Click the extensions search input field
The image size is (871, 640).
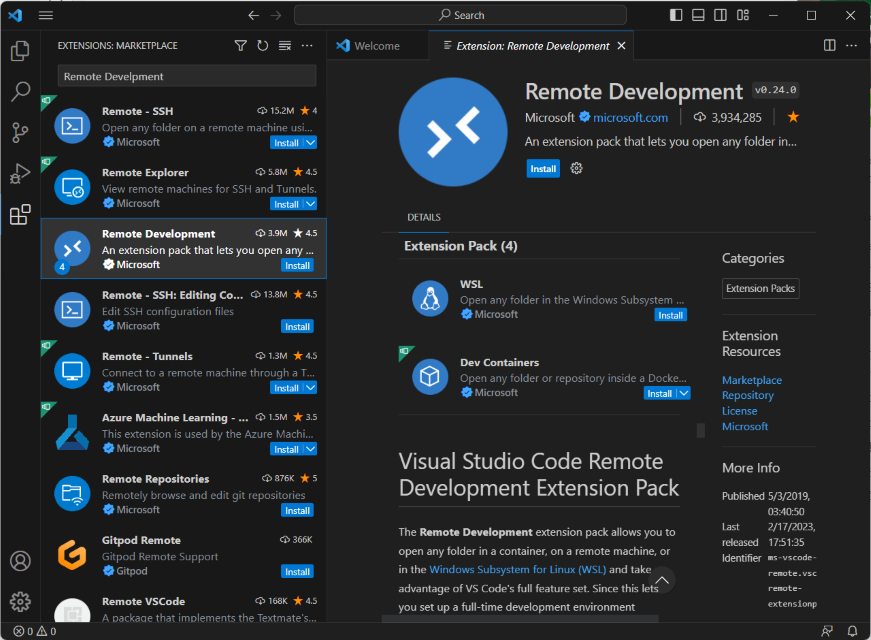coord(186,75)
